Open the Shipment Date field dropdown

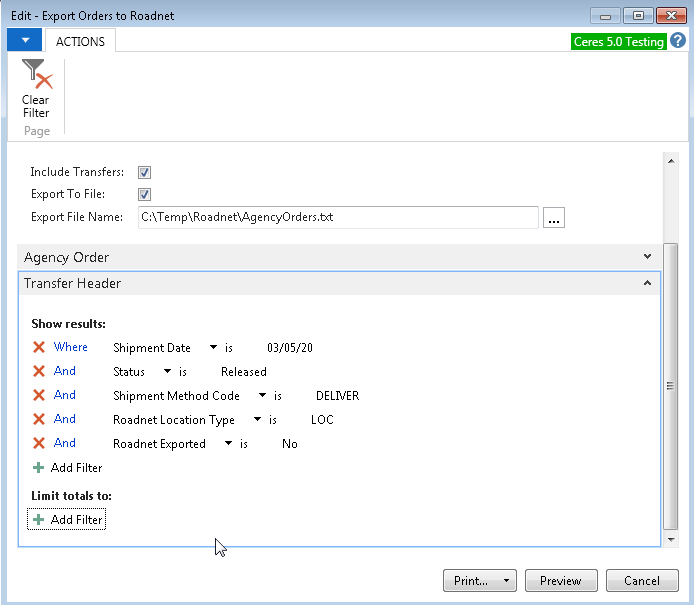[x=213, y=348]
